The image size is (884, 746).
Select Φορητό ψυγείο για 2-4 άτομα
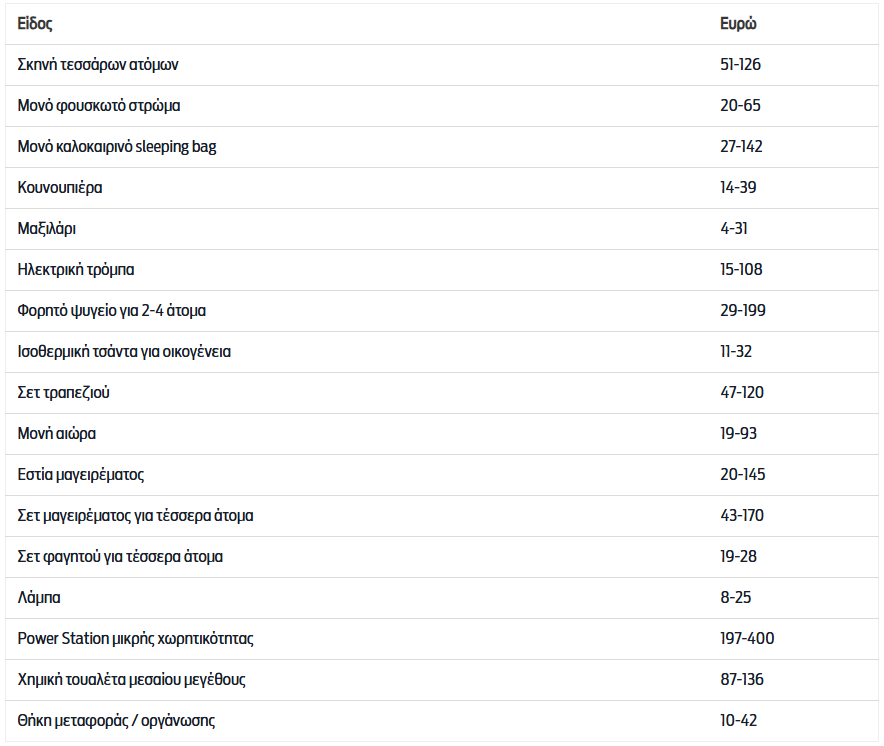[112, 311]
